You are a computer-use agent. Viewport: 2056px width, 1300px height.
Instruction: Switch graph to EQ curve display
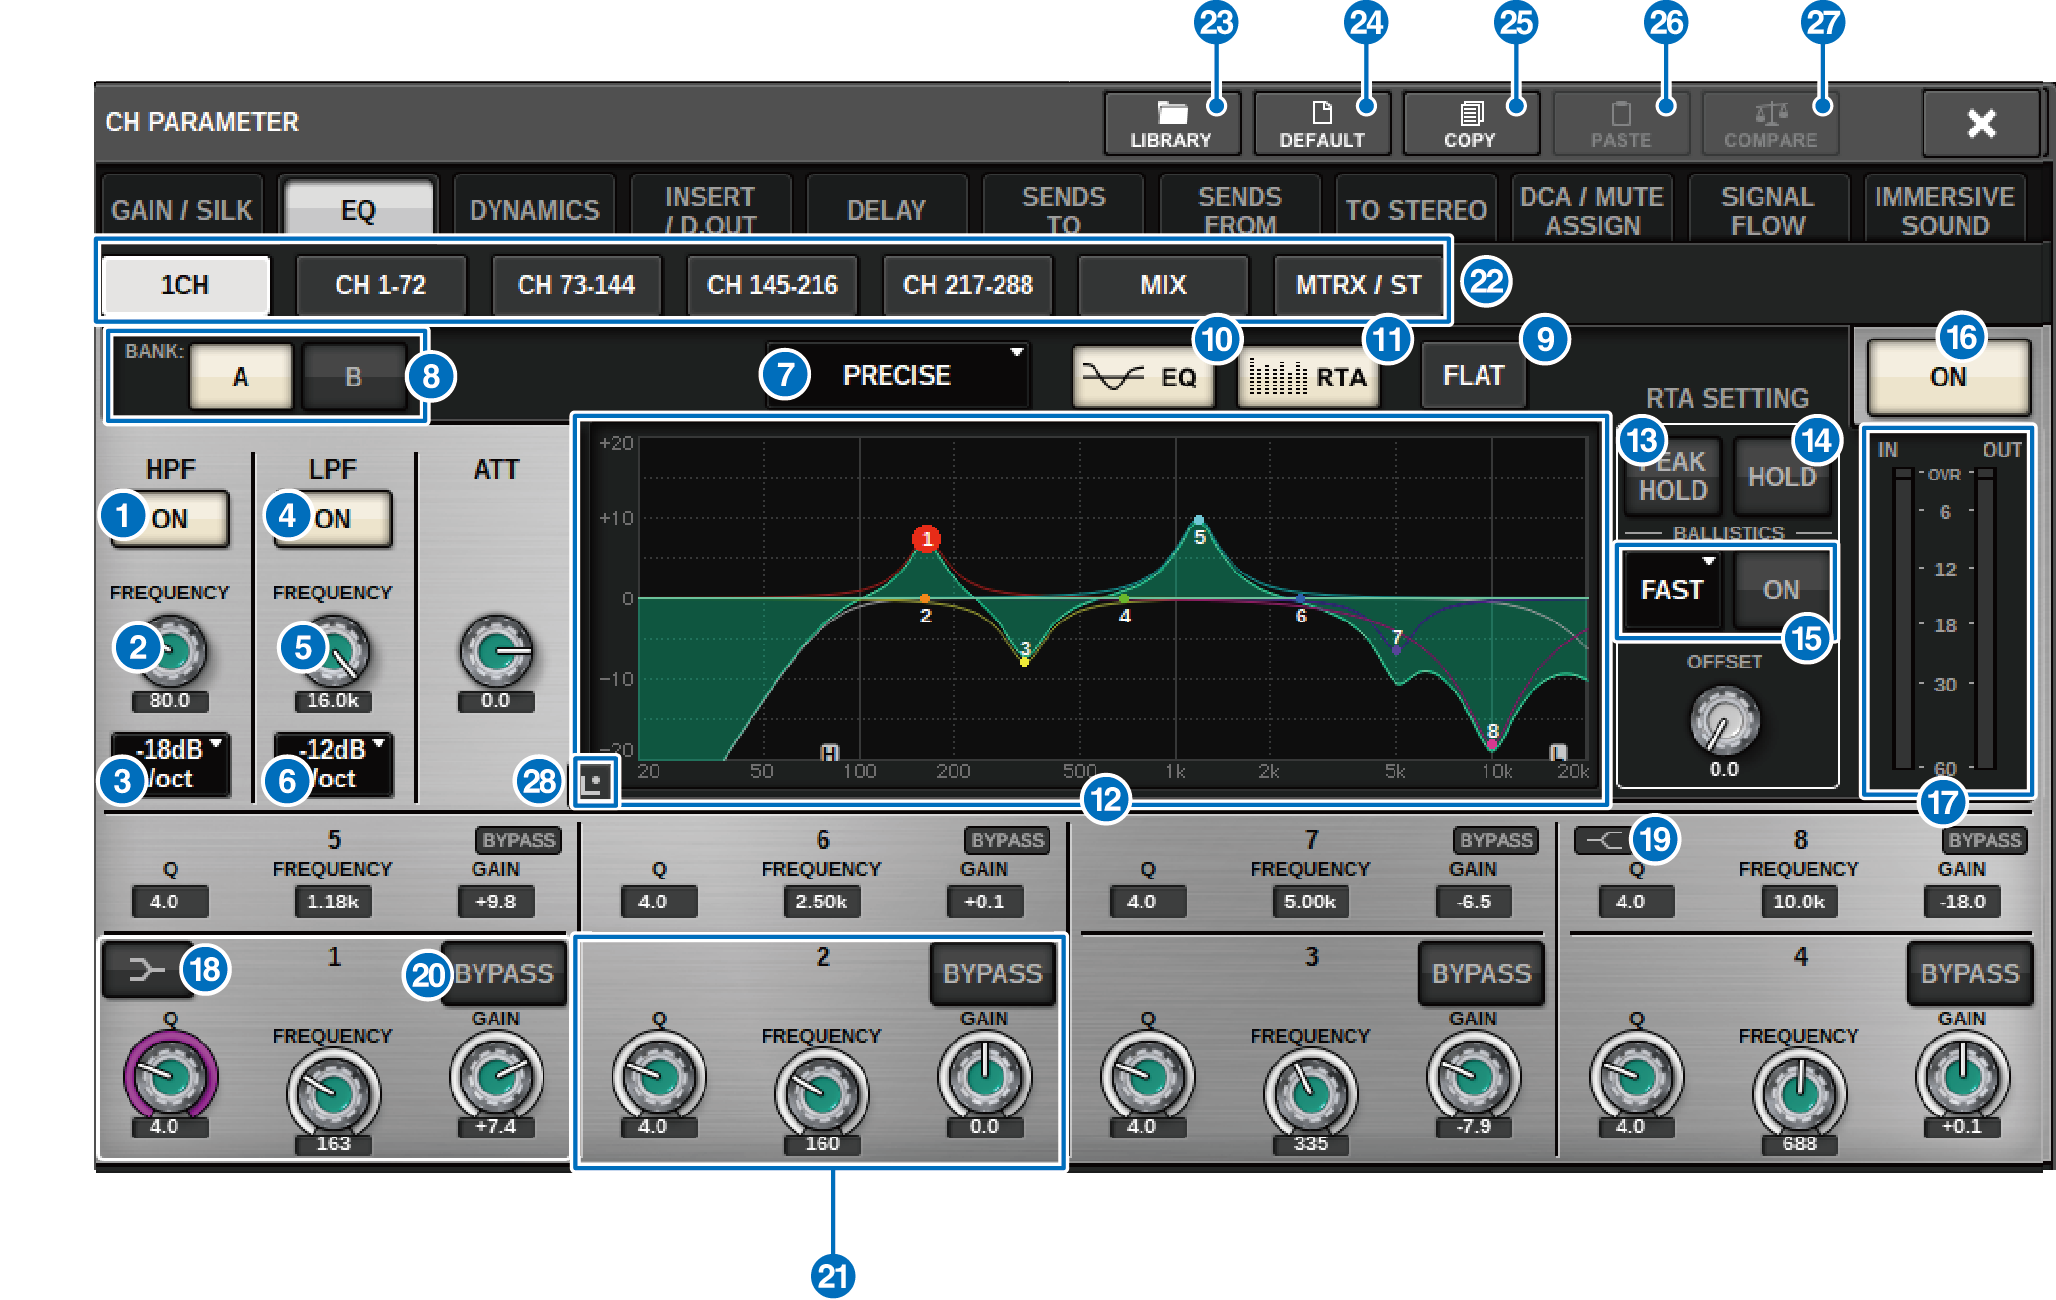1143,377
